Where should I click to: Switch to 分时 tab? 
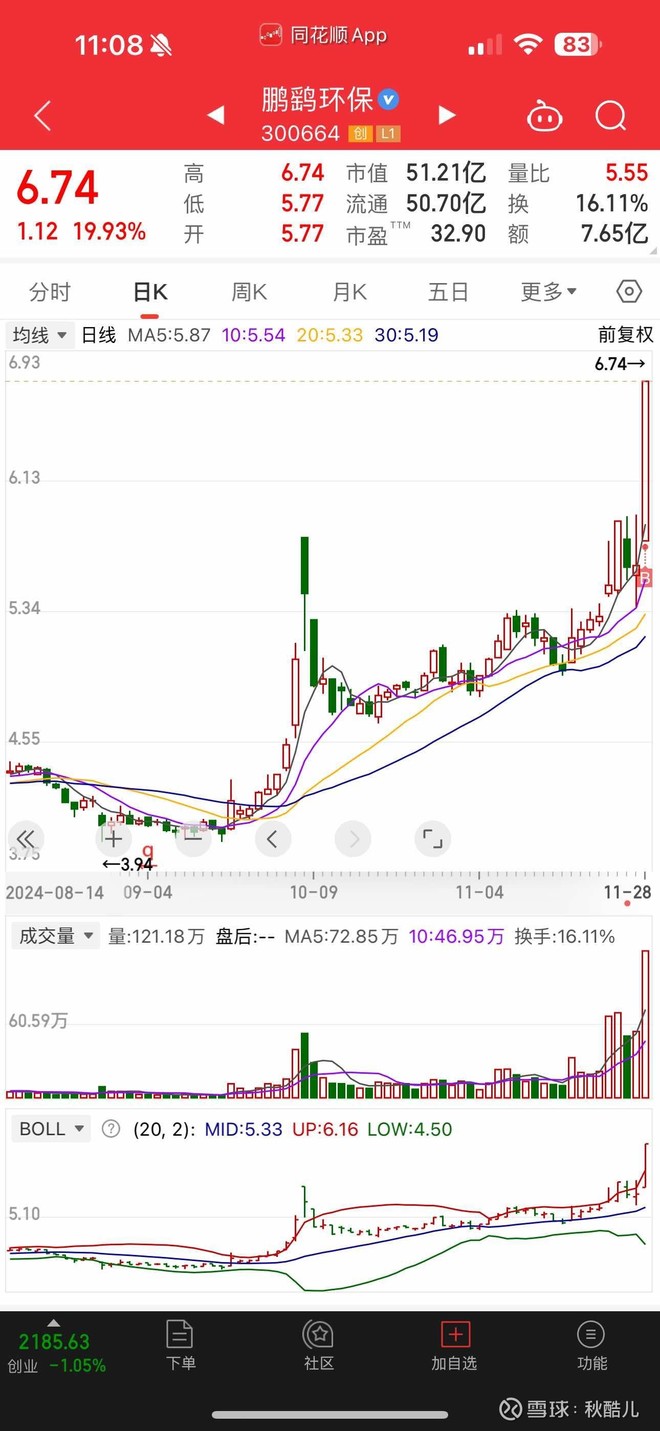(x=50, y=292)
